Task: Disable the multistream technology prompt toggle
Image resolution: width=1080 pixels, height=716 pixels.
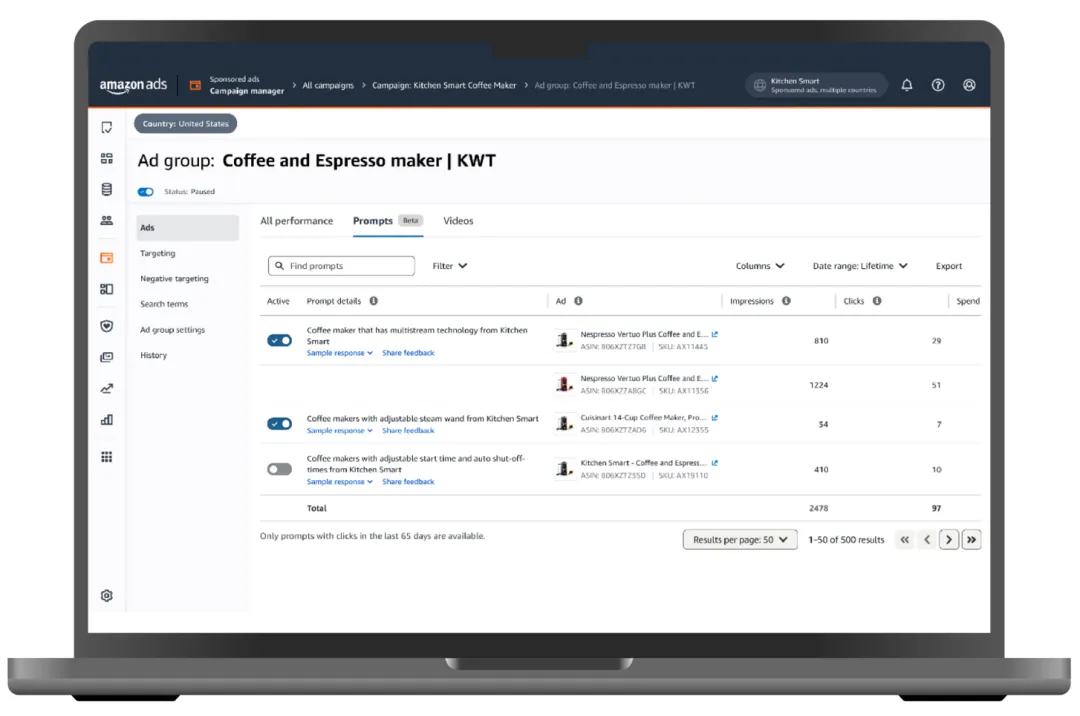Action: [280, 340]
